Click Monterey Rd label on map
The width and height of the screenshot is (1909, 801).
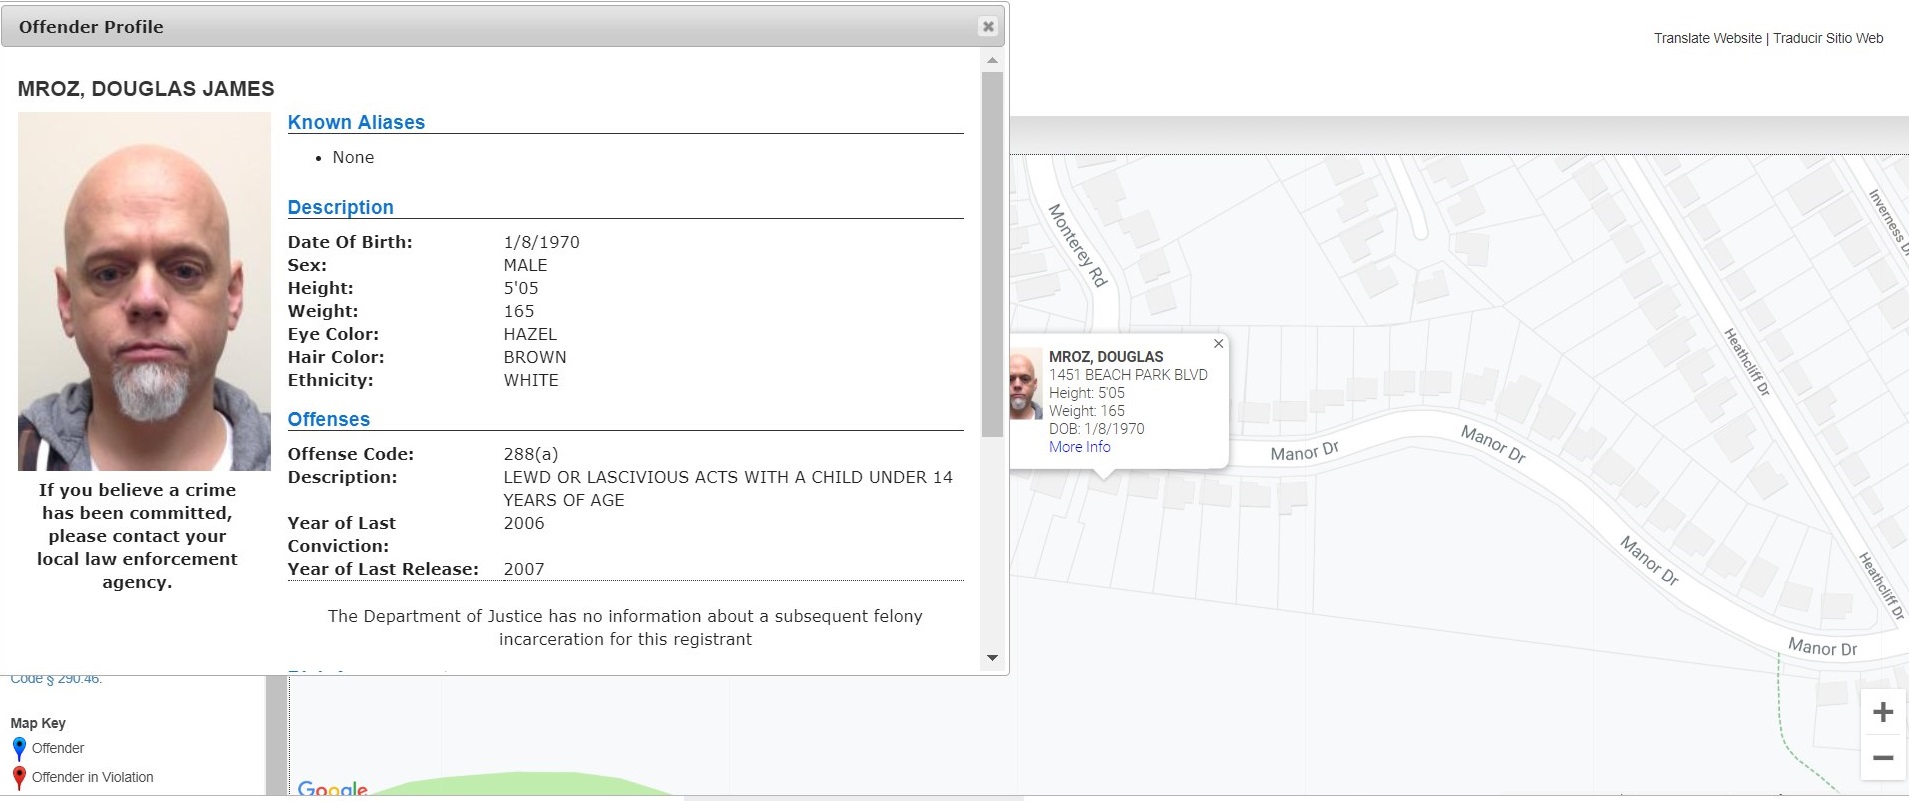click(1078, 246)
